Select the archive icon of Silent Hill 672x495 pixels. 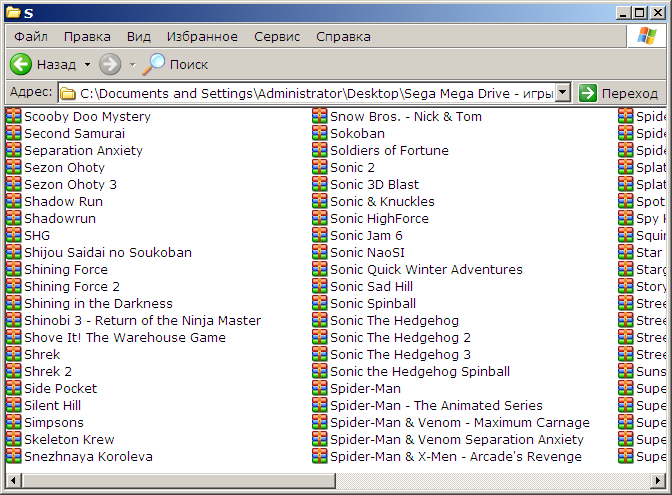[14, 405]
